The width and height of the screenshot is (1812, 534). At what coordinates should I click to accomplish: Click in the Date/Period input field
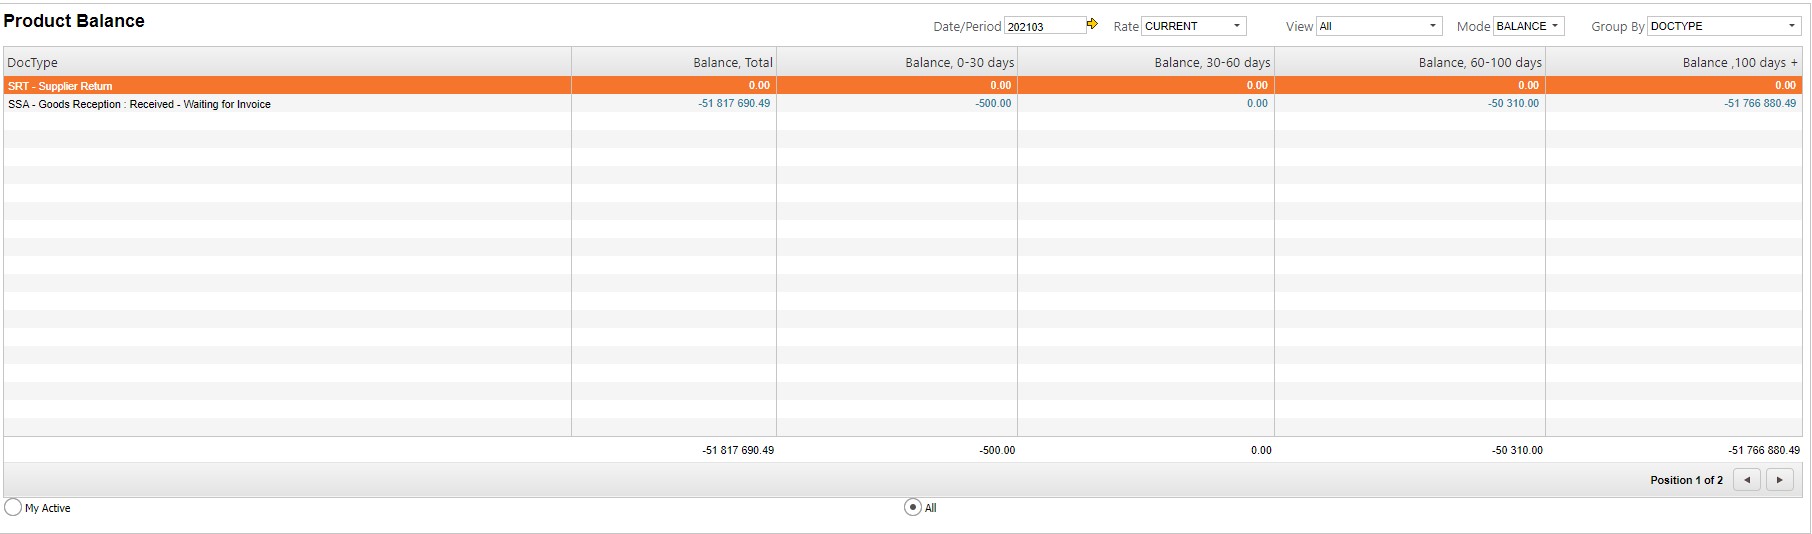(x=1044, y=27)
